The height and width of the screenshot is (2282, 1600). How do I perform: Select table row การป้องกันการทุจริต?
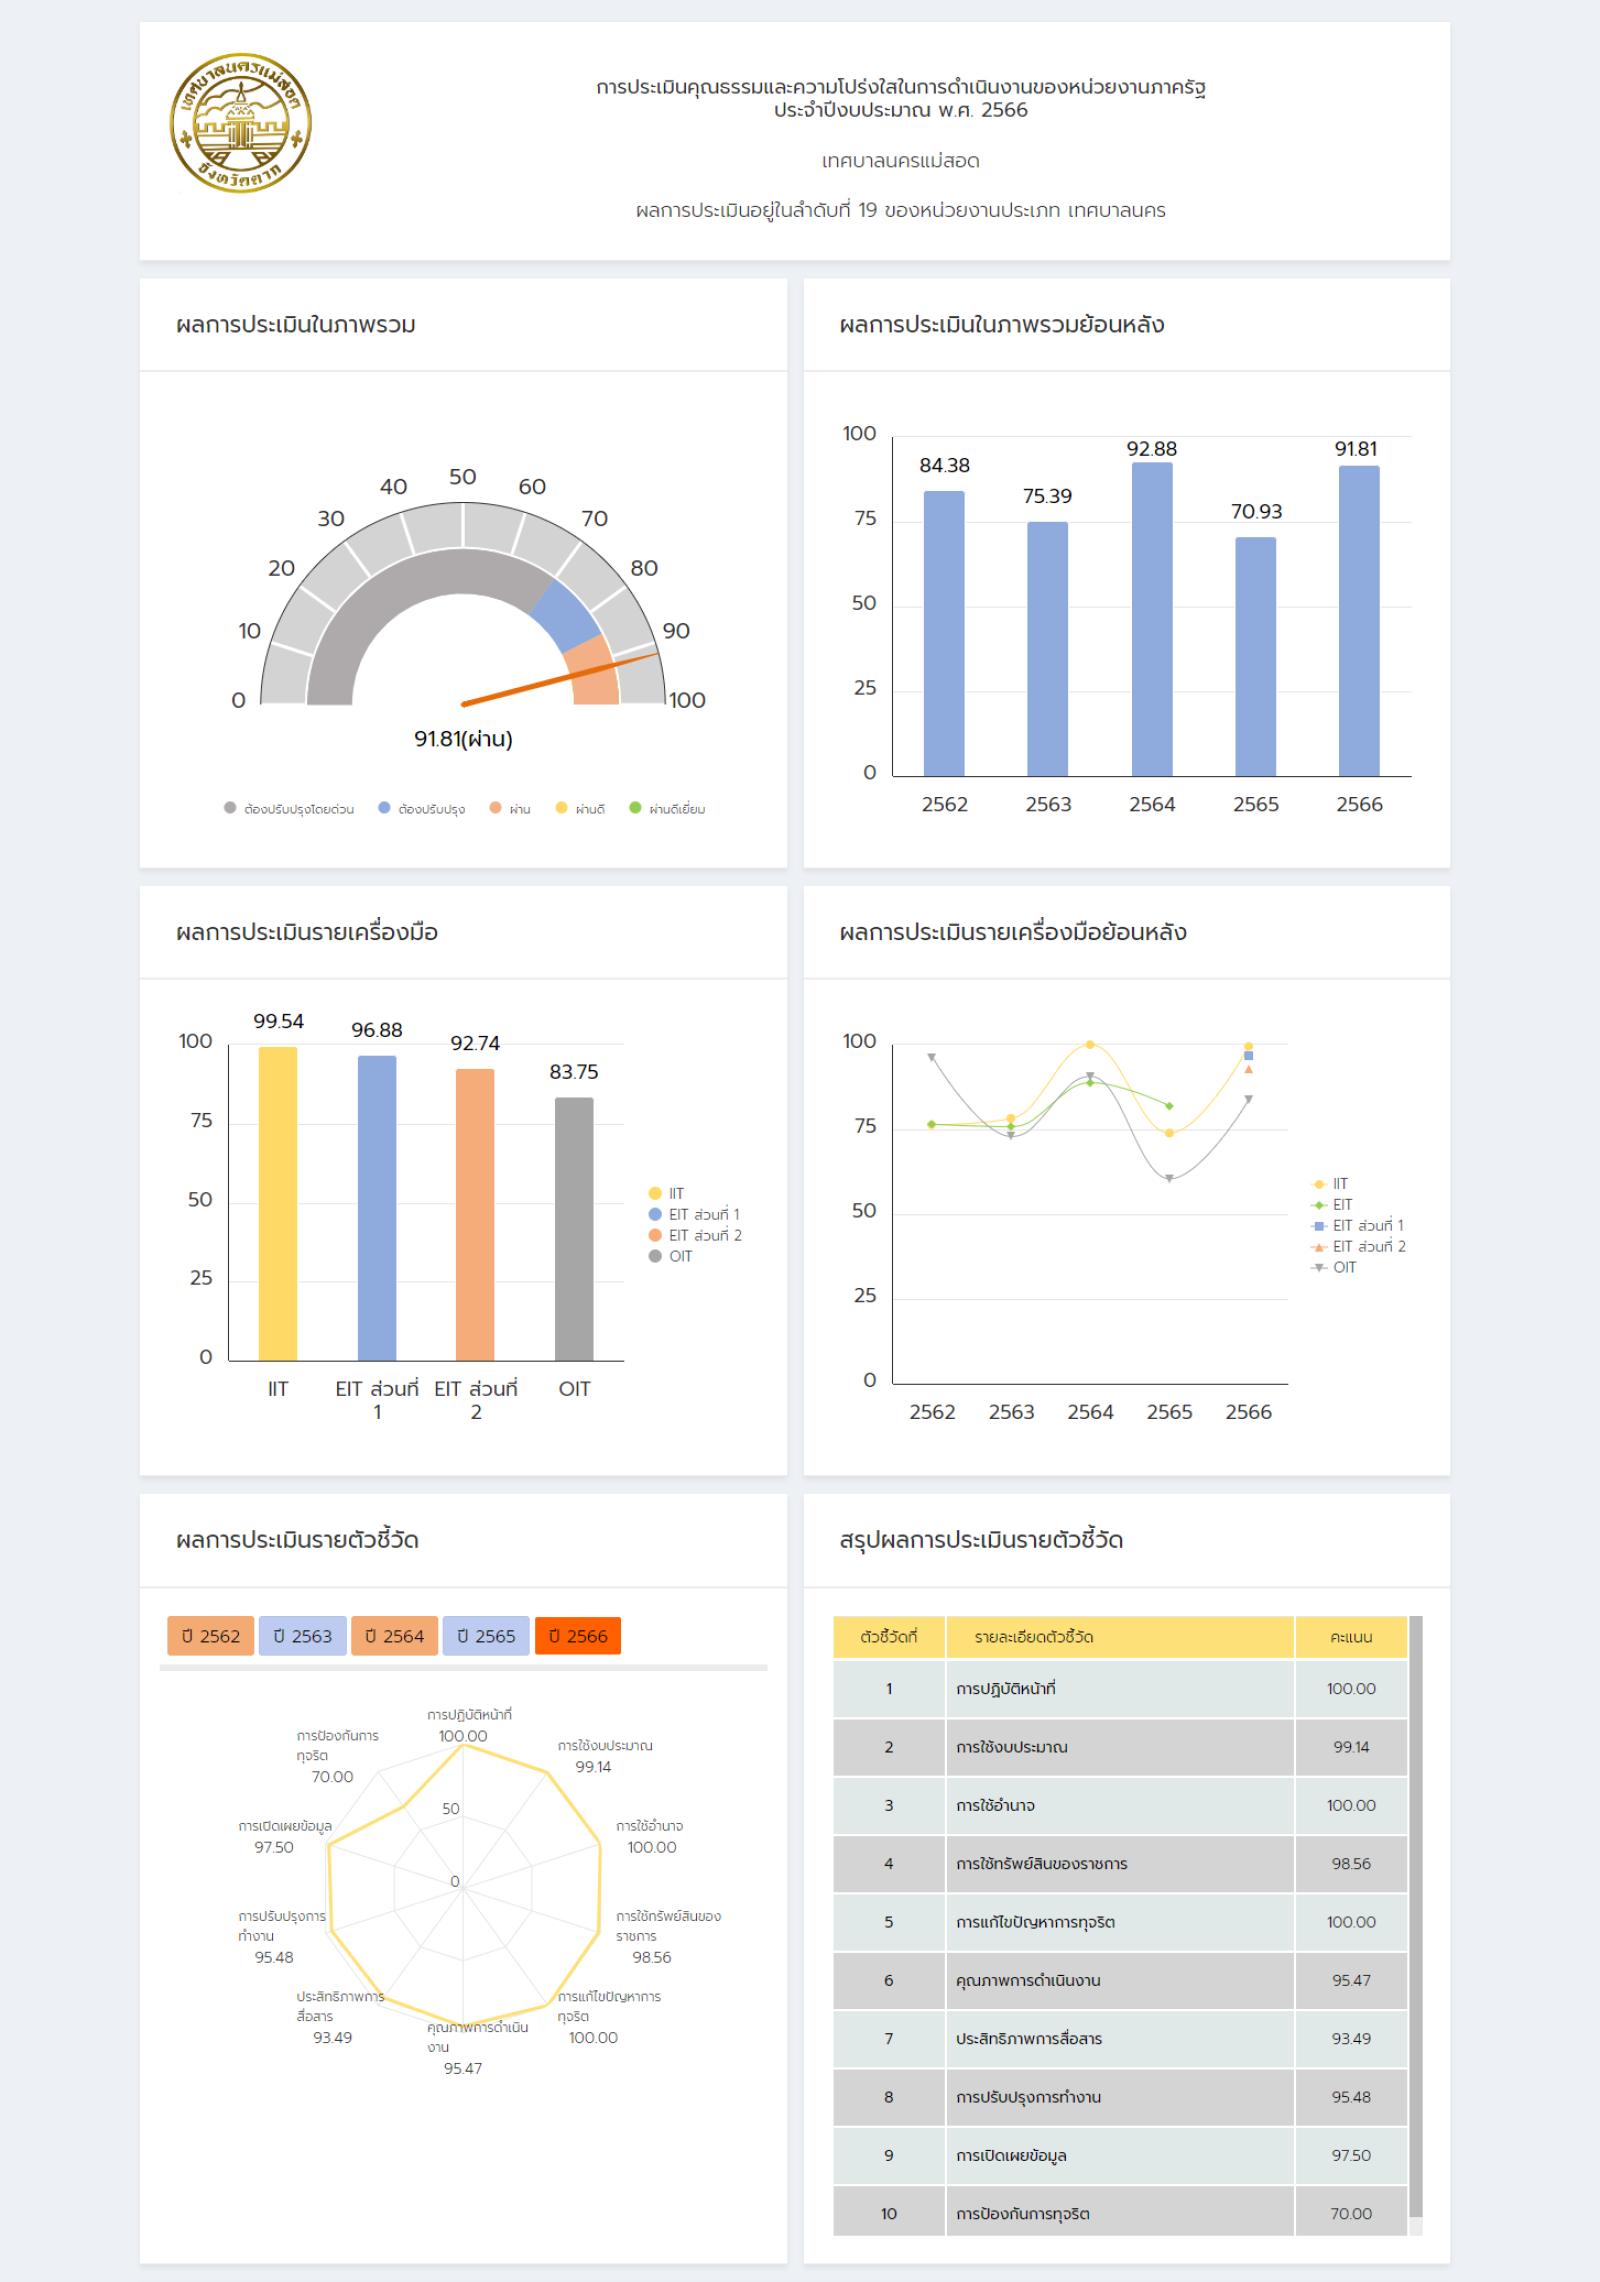click(x=1120, y=2214)
